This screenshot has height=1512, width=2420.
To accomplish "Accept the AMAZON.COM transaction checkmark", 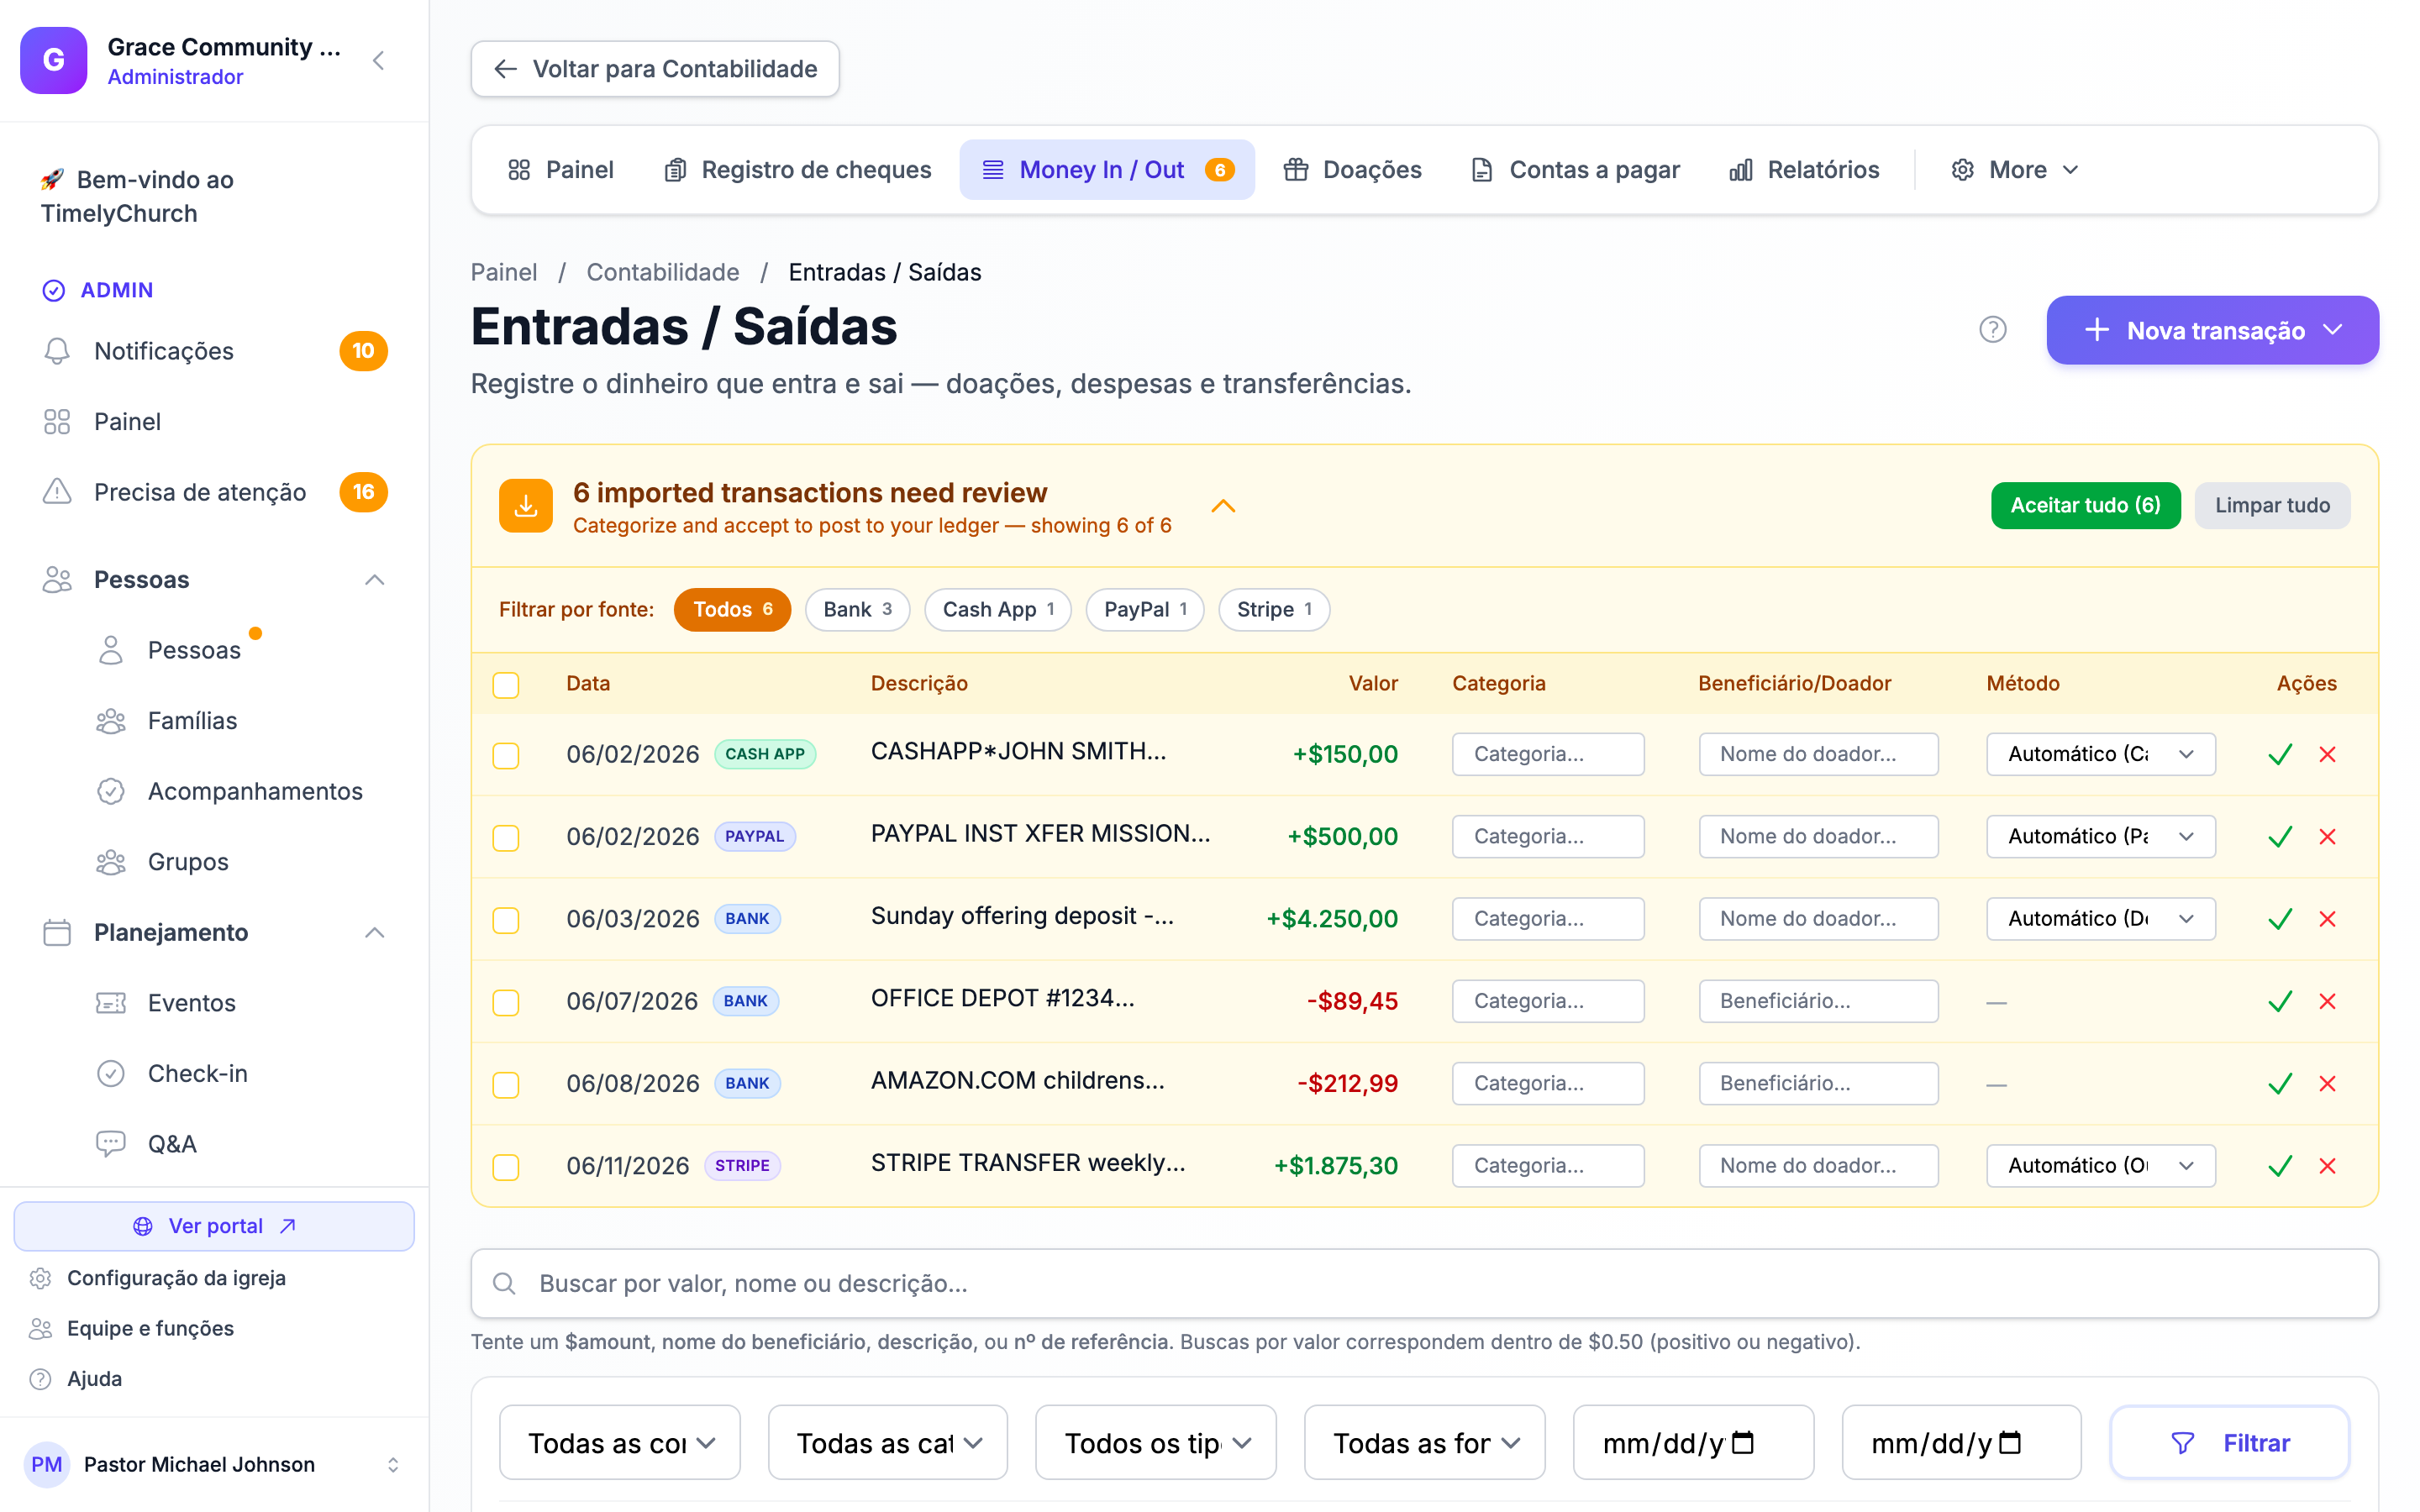I will click(2279, 1083).
